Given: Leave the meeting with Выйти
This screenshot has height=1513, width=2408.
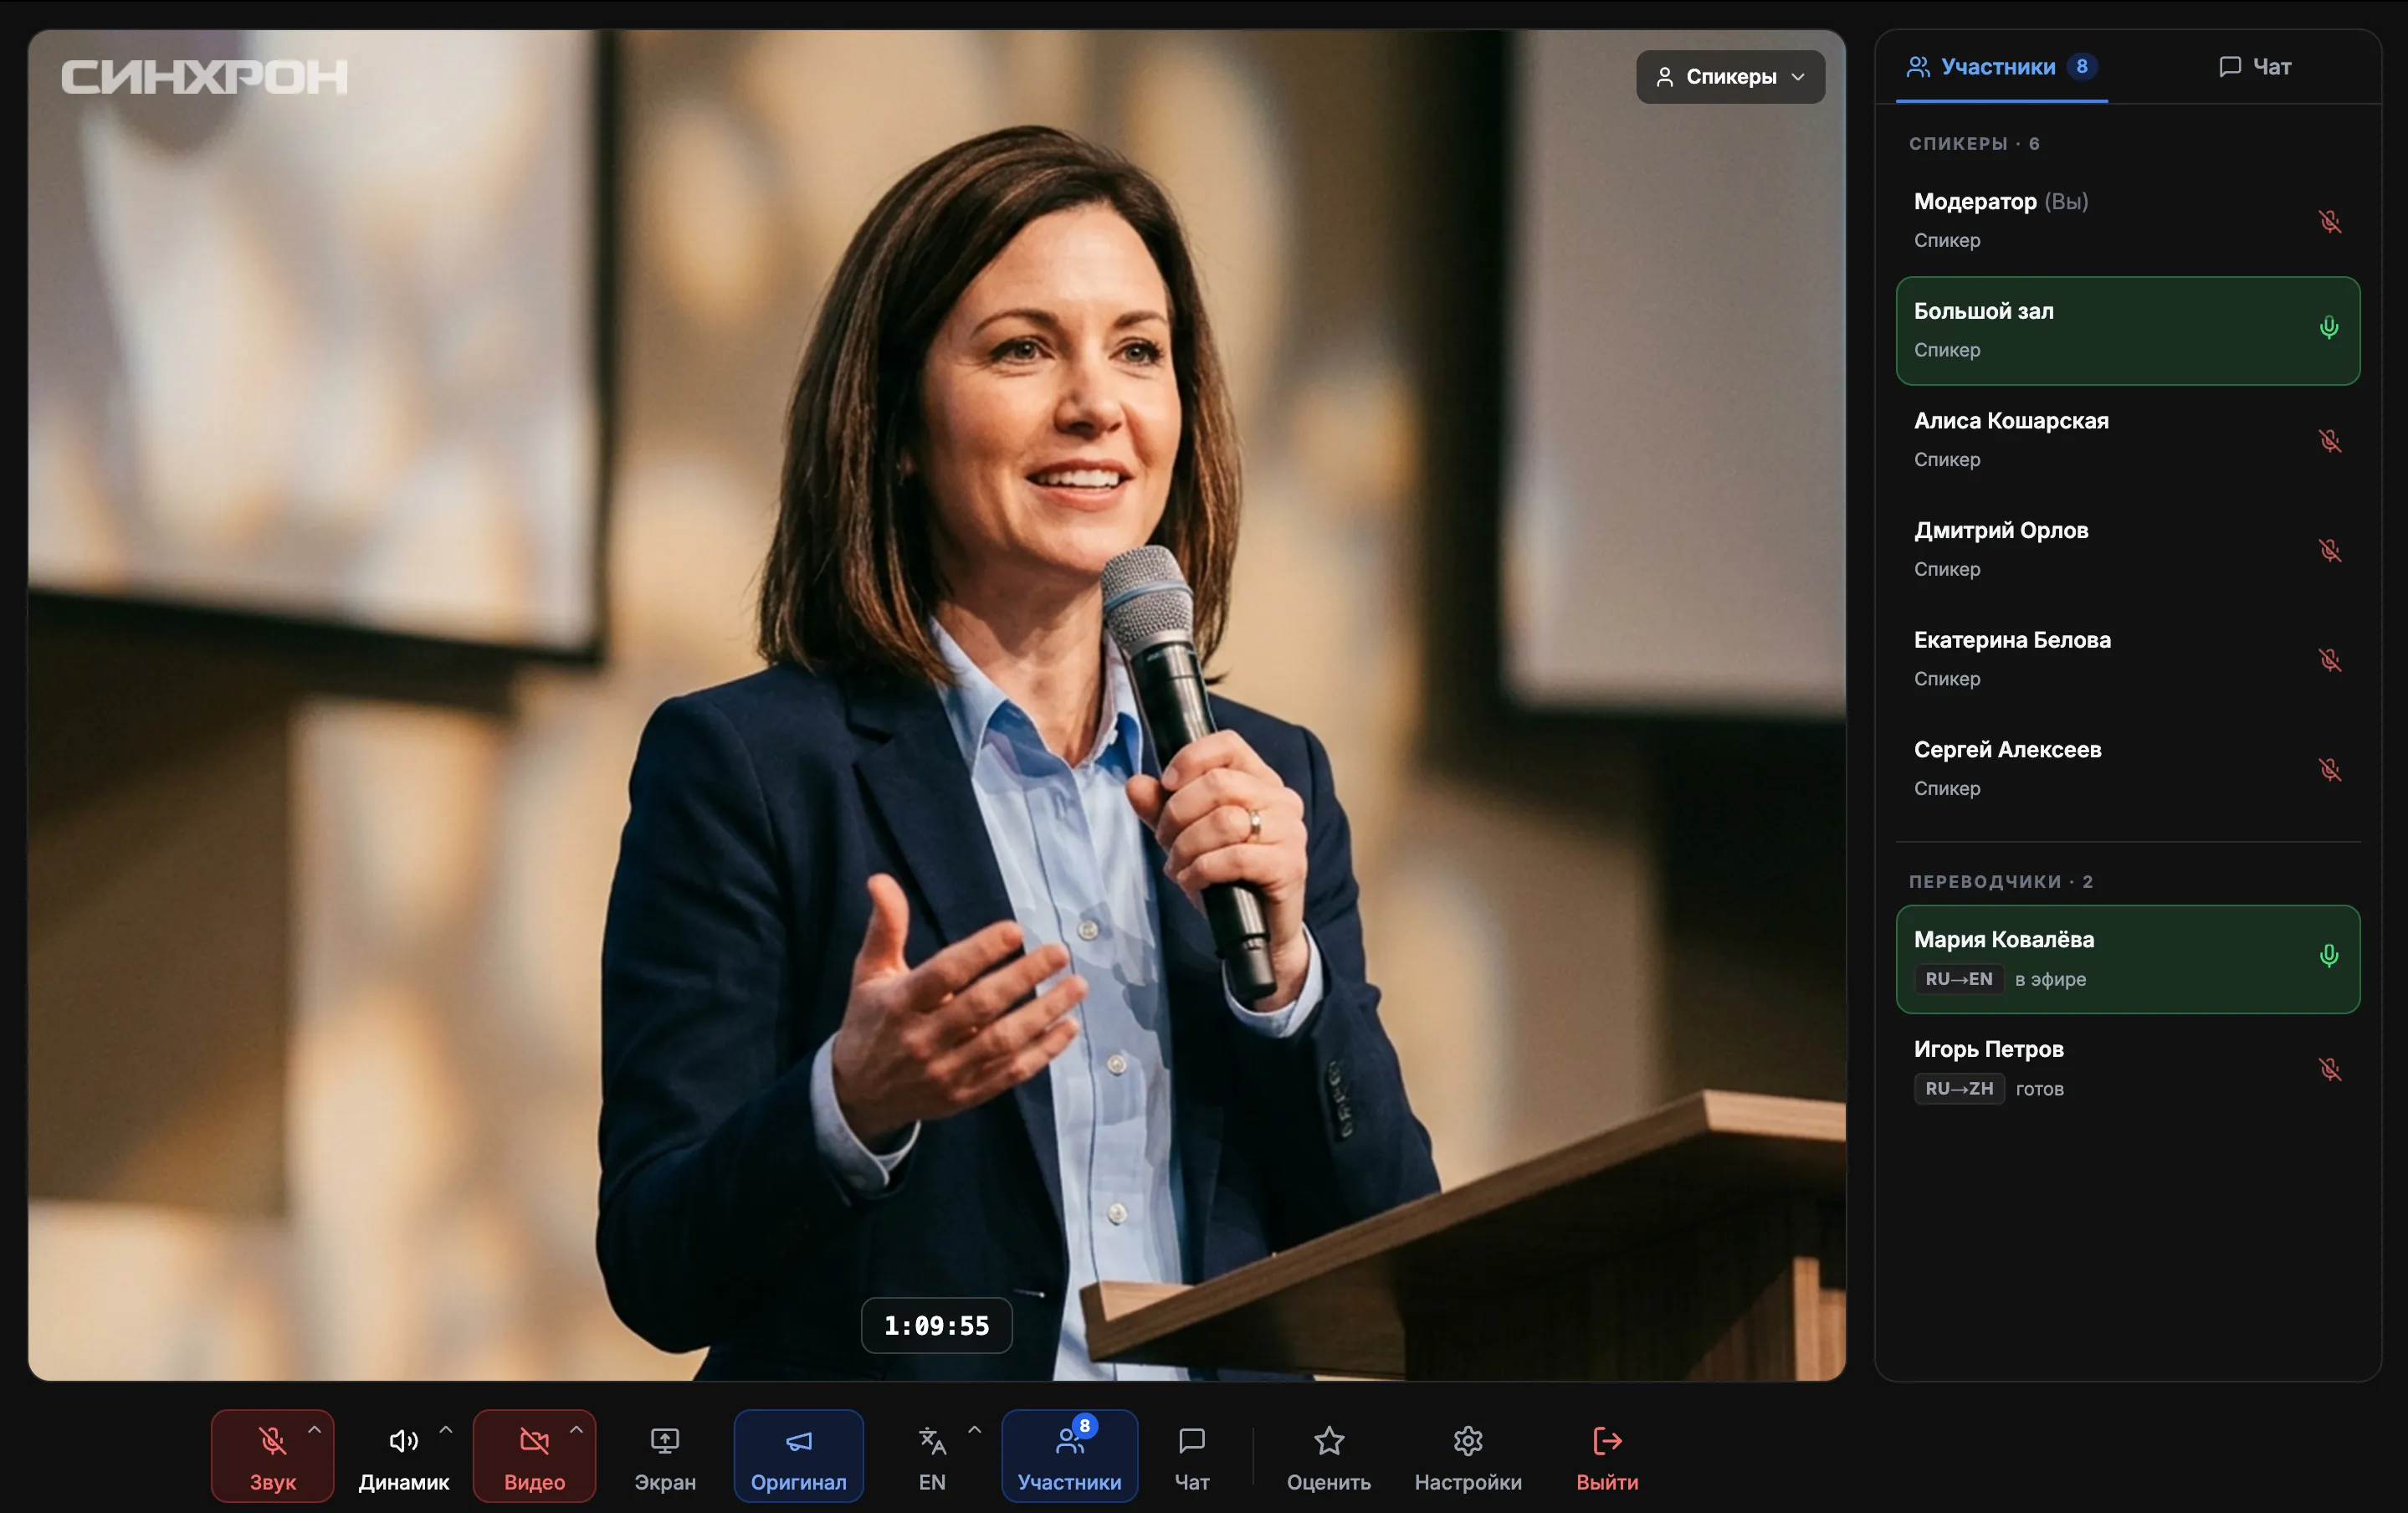Looking at the screenshot, I should tap(1607, 1456).
